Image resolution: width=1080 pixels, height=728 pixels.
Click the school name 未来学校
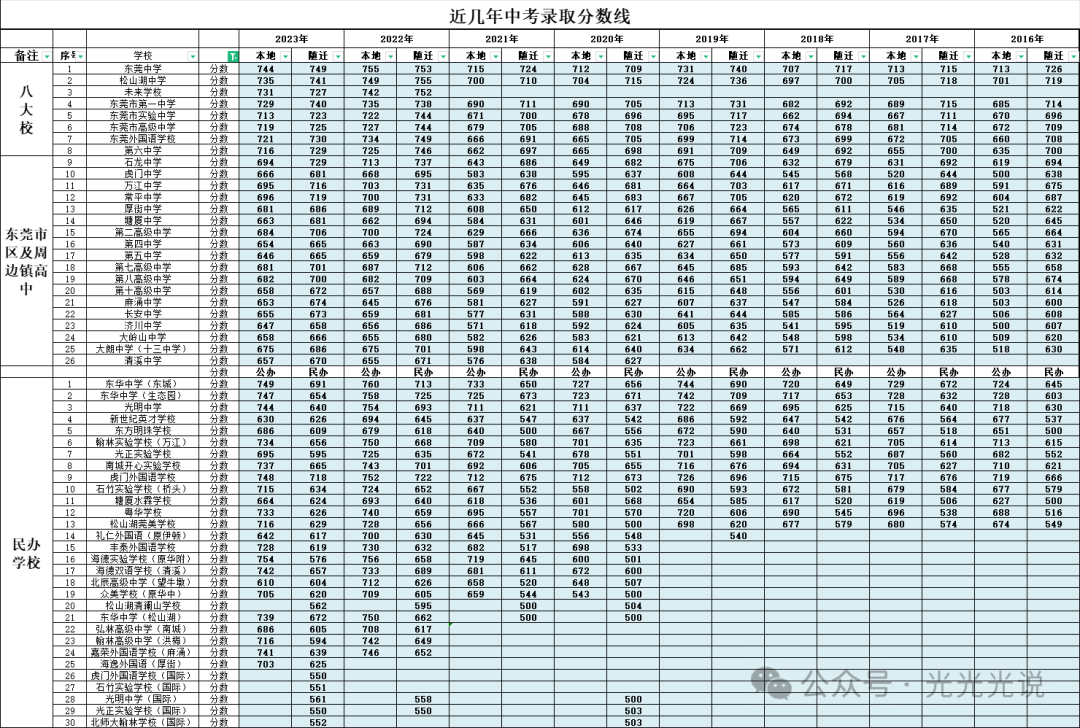tap(143, 92)
